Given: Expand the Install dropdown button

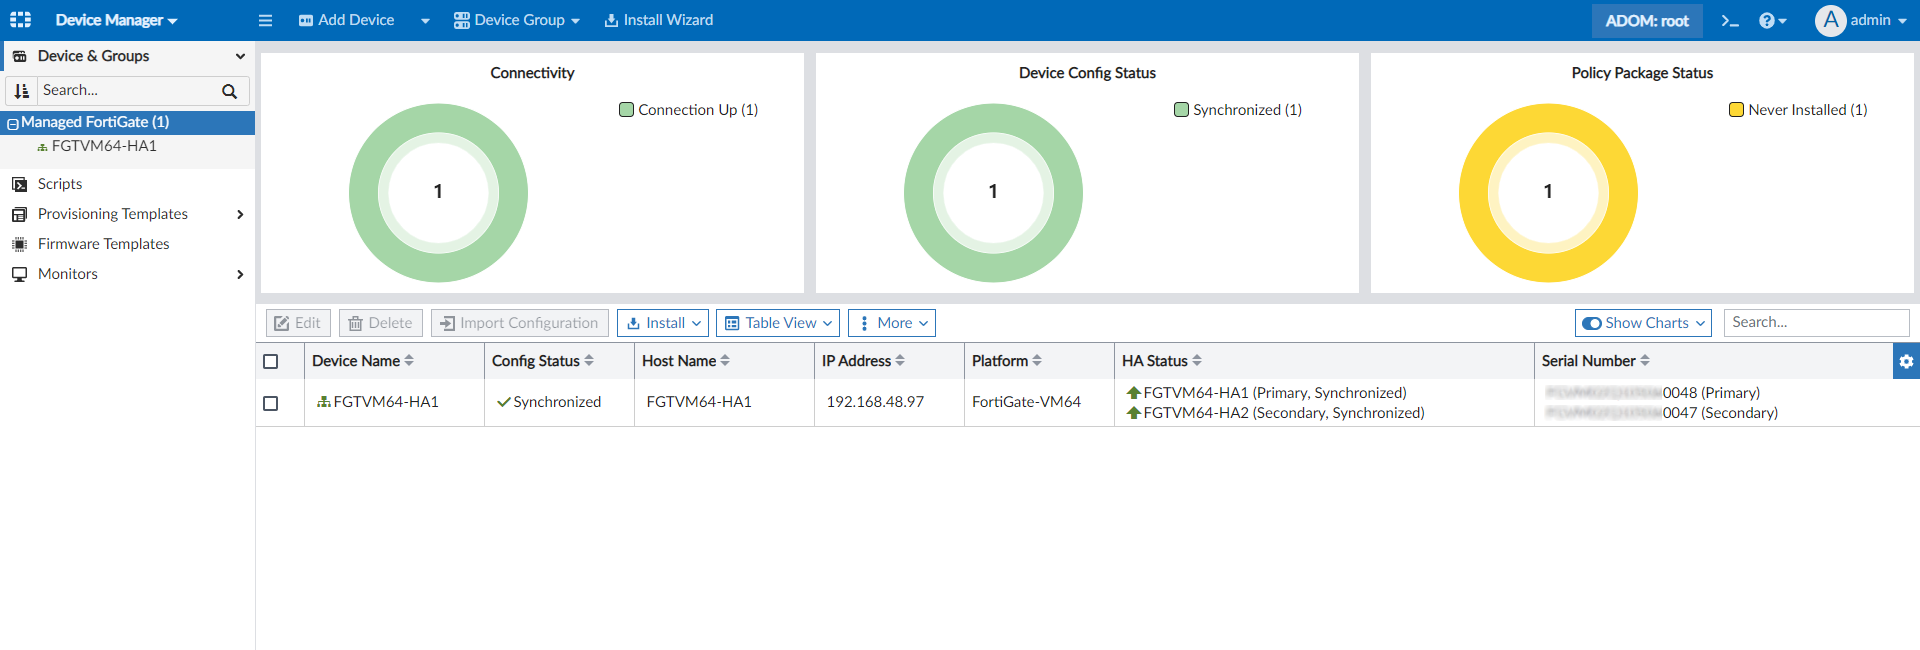Looking at the screenshot, I should tap(663, 323).
